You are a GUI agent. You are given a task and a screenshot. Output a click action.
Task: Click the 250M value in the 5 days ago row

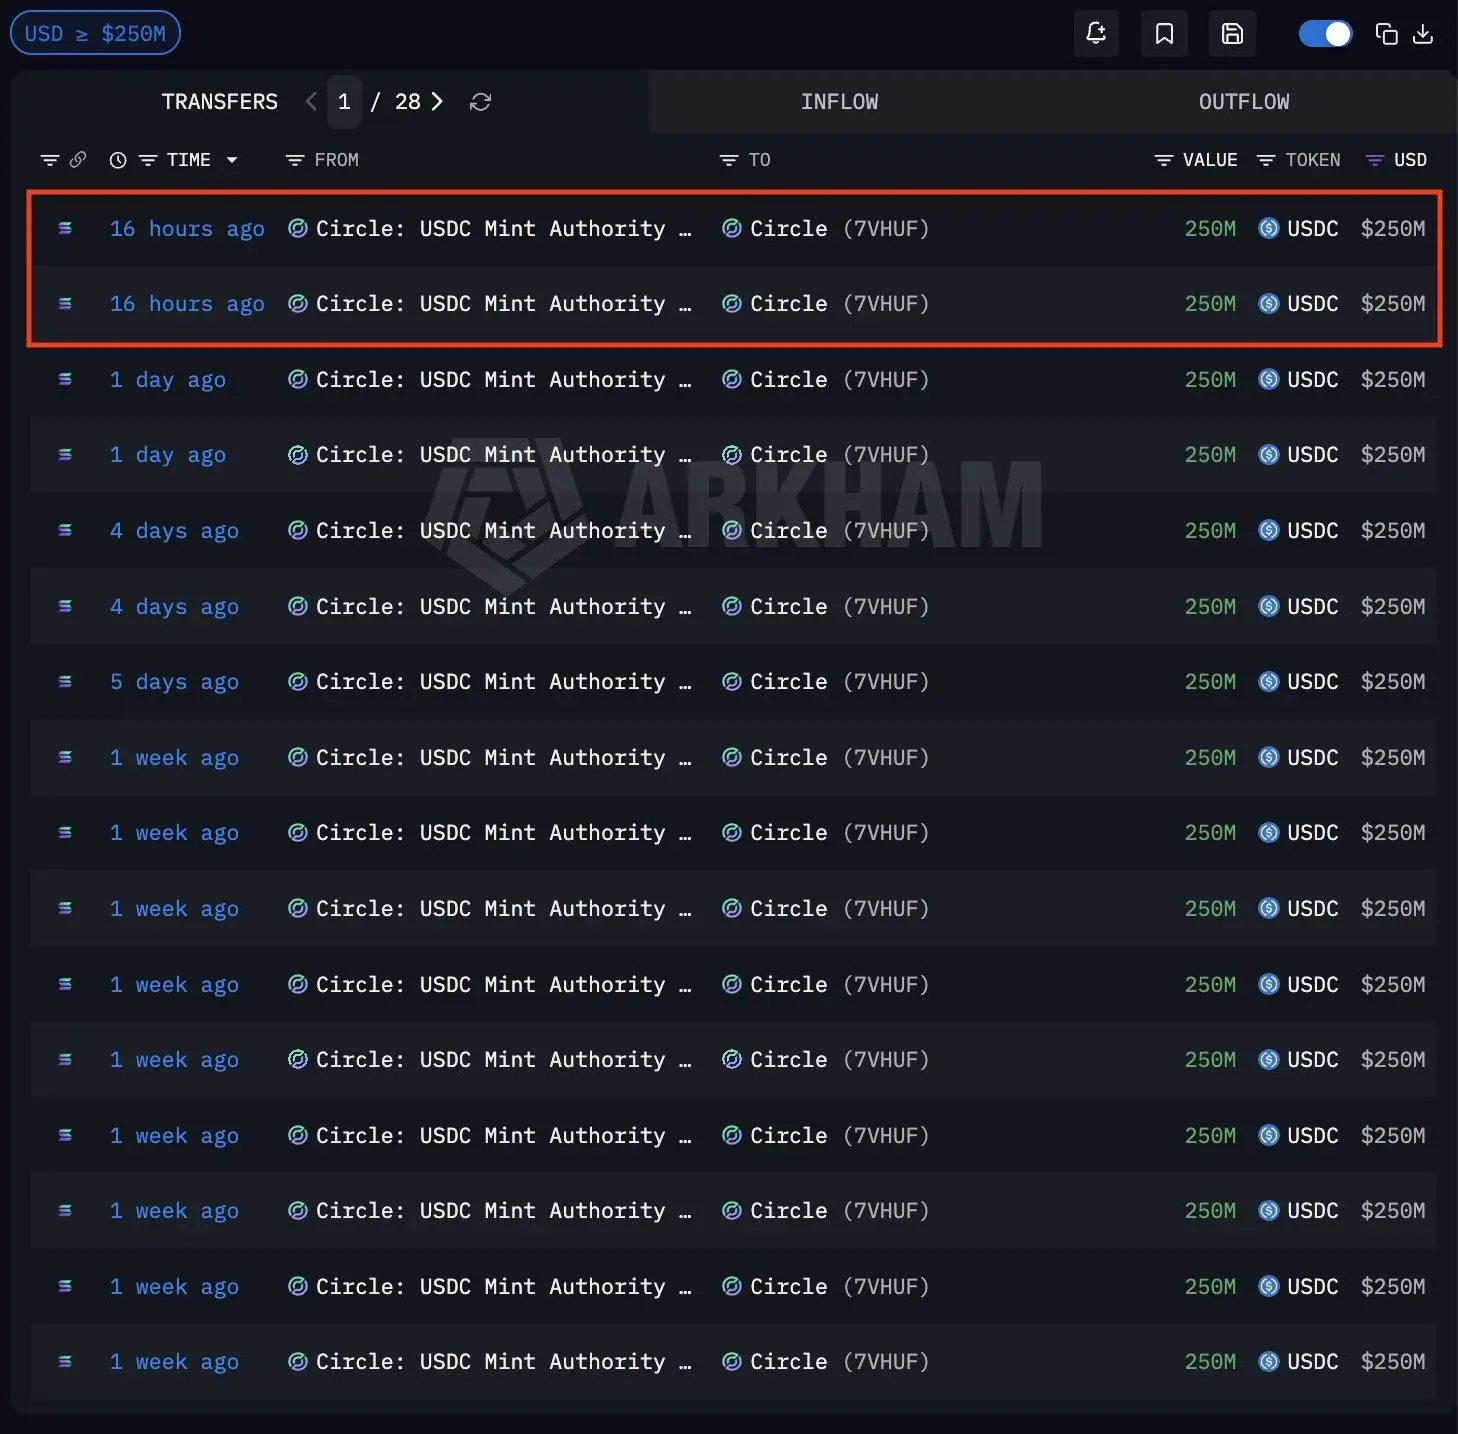pos(1210,682)
